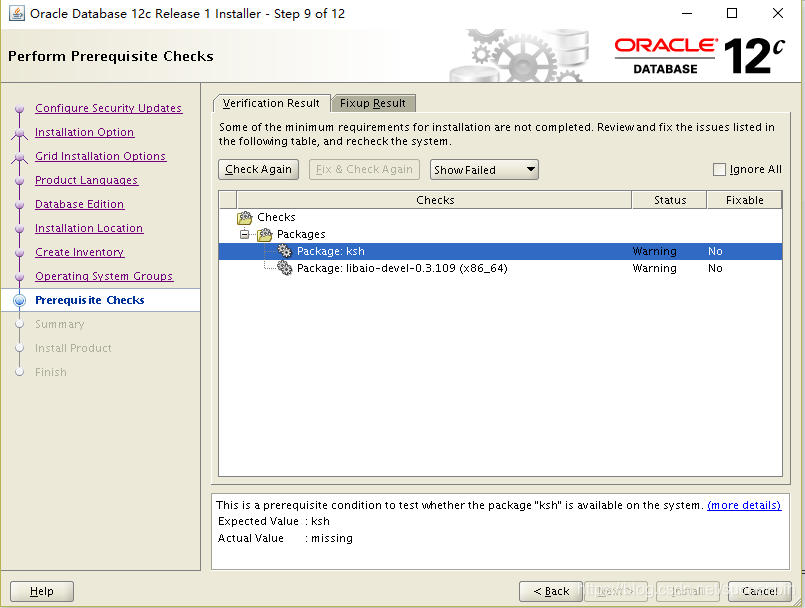Click the gear icon beside libaio-devel package

click(x=284, y=268)
